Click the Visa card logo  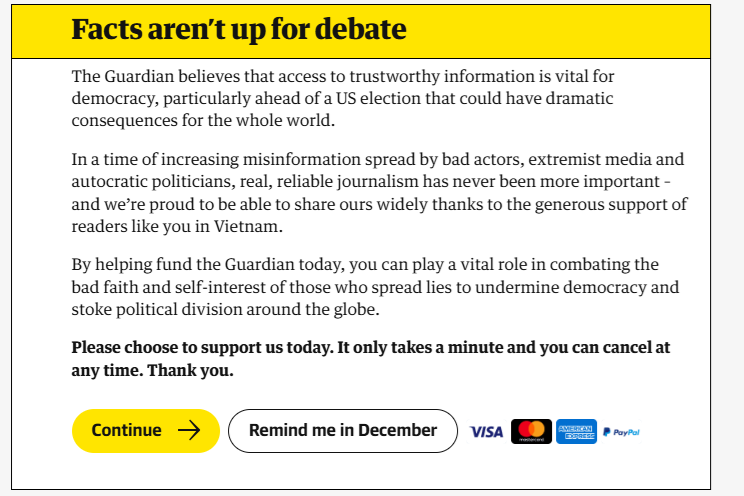(x=486, y=431)
